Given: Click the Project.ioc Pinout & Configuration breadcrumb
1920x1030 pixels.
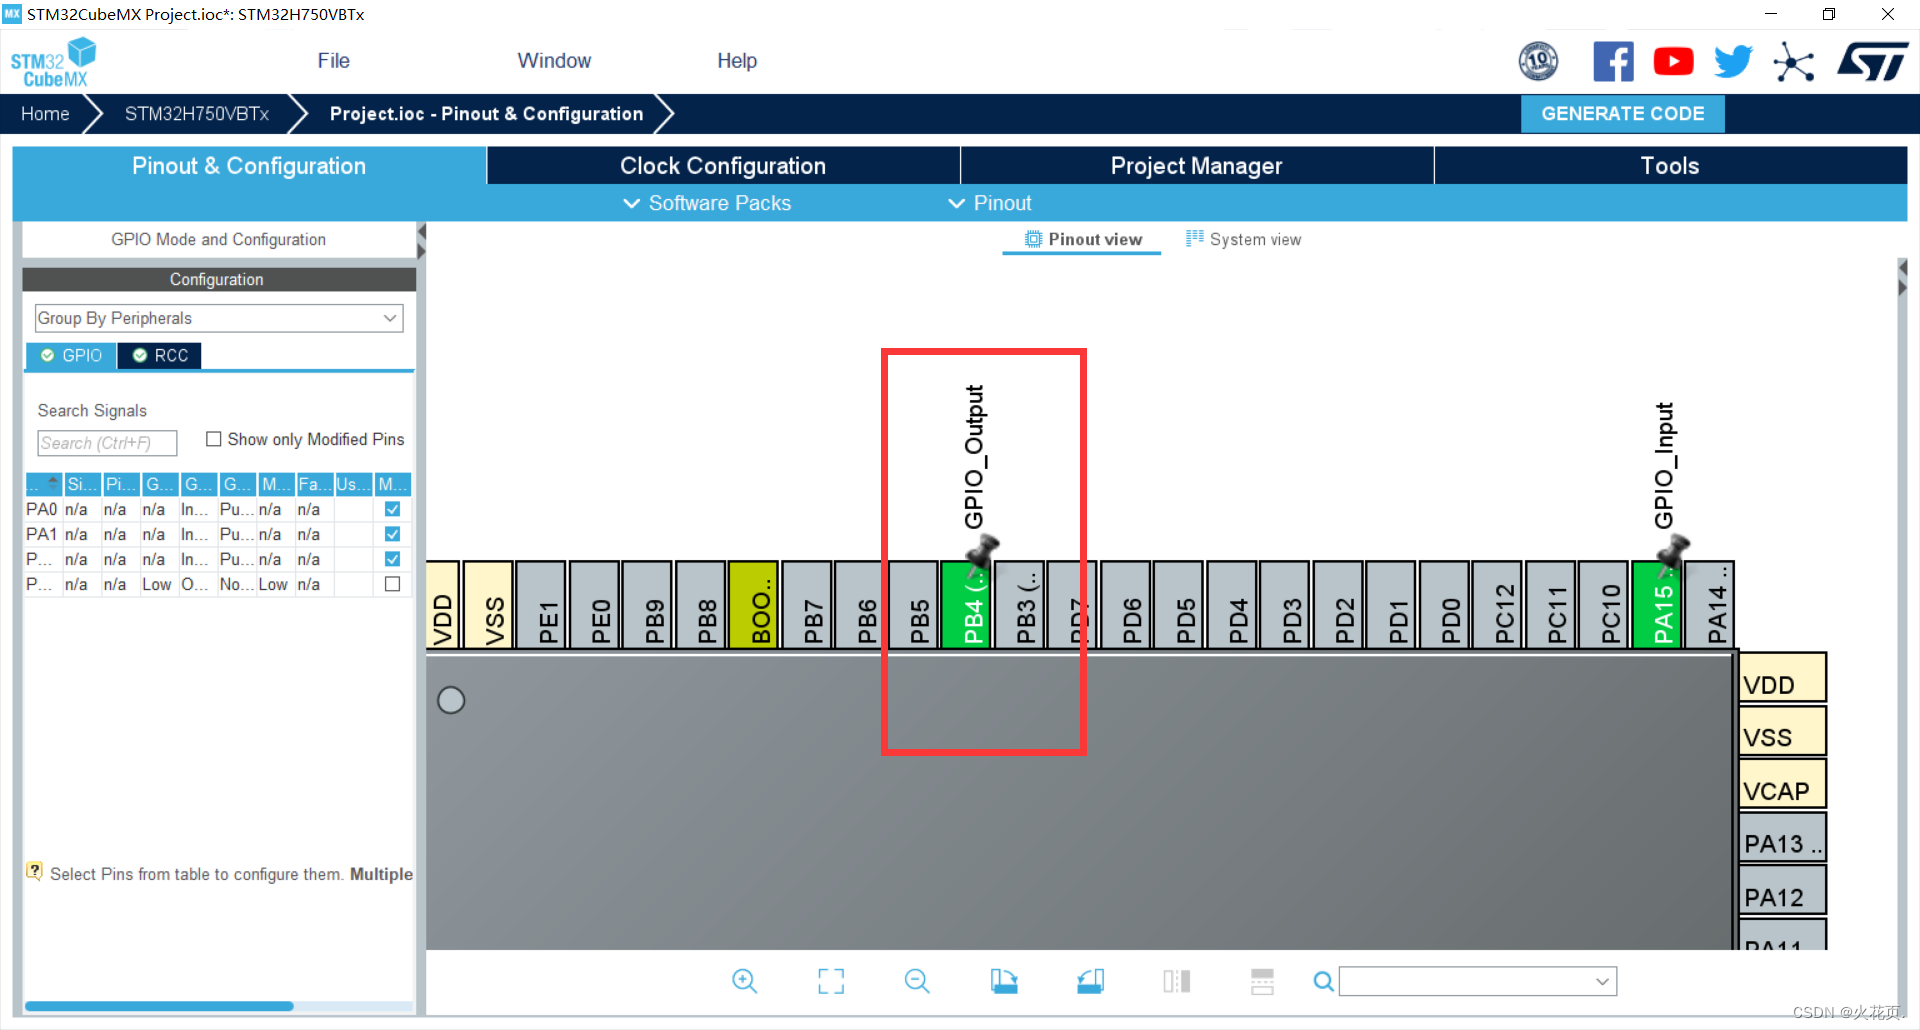Looking at the screenshot, I should click(486, 114).
